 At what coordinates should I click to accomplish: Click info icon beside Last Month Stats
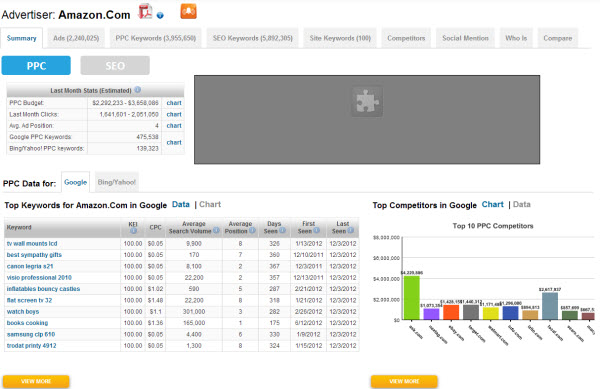(138, 90)
